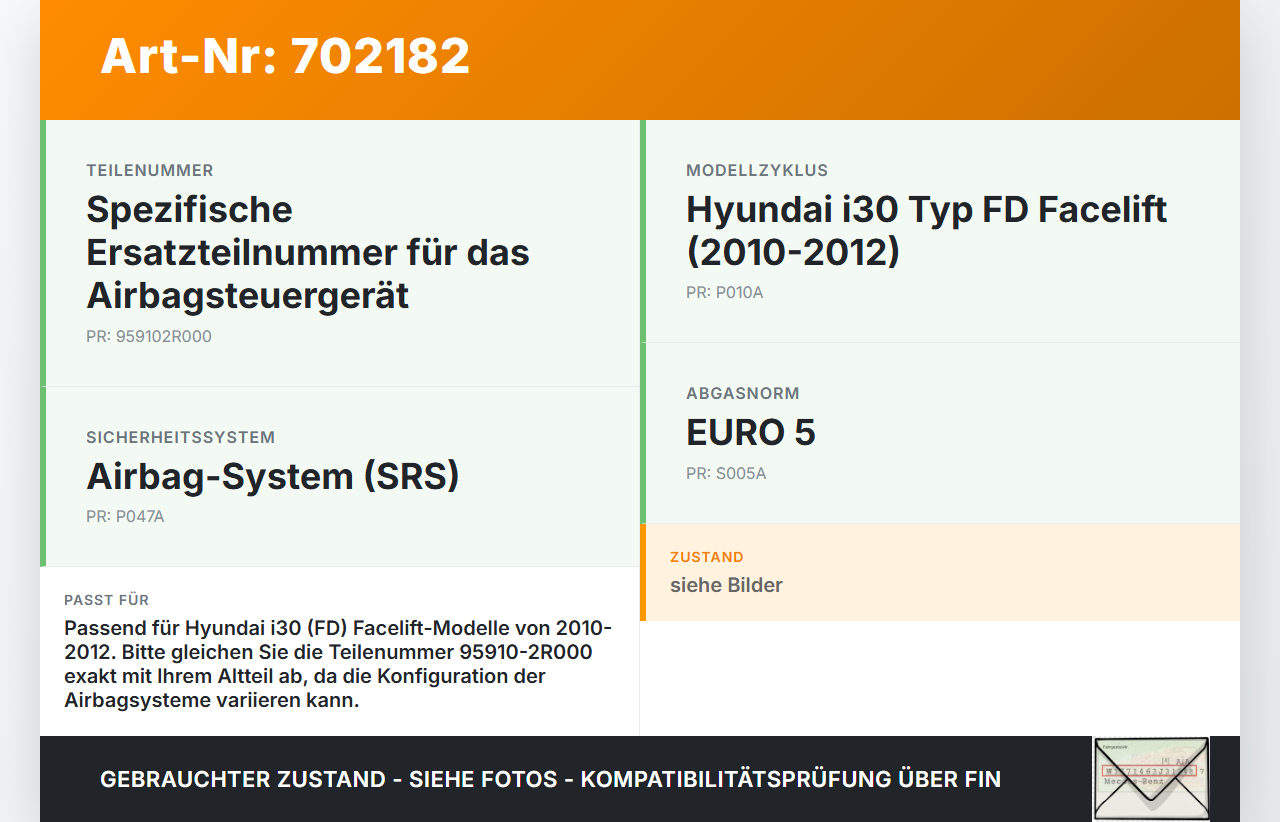This screenshot has width=1280, height=822.
Task: Open the vehicle registration thumbnail image
Action: tap(1151, 779)
